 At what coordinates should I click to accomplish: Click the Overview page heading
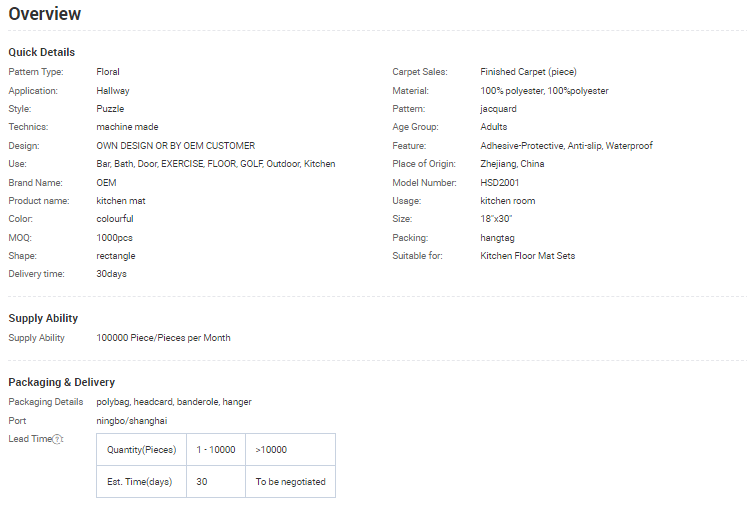45,14
